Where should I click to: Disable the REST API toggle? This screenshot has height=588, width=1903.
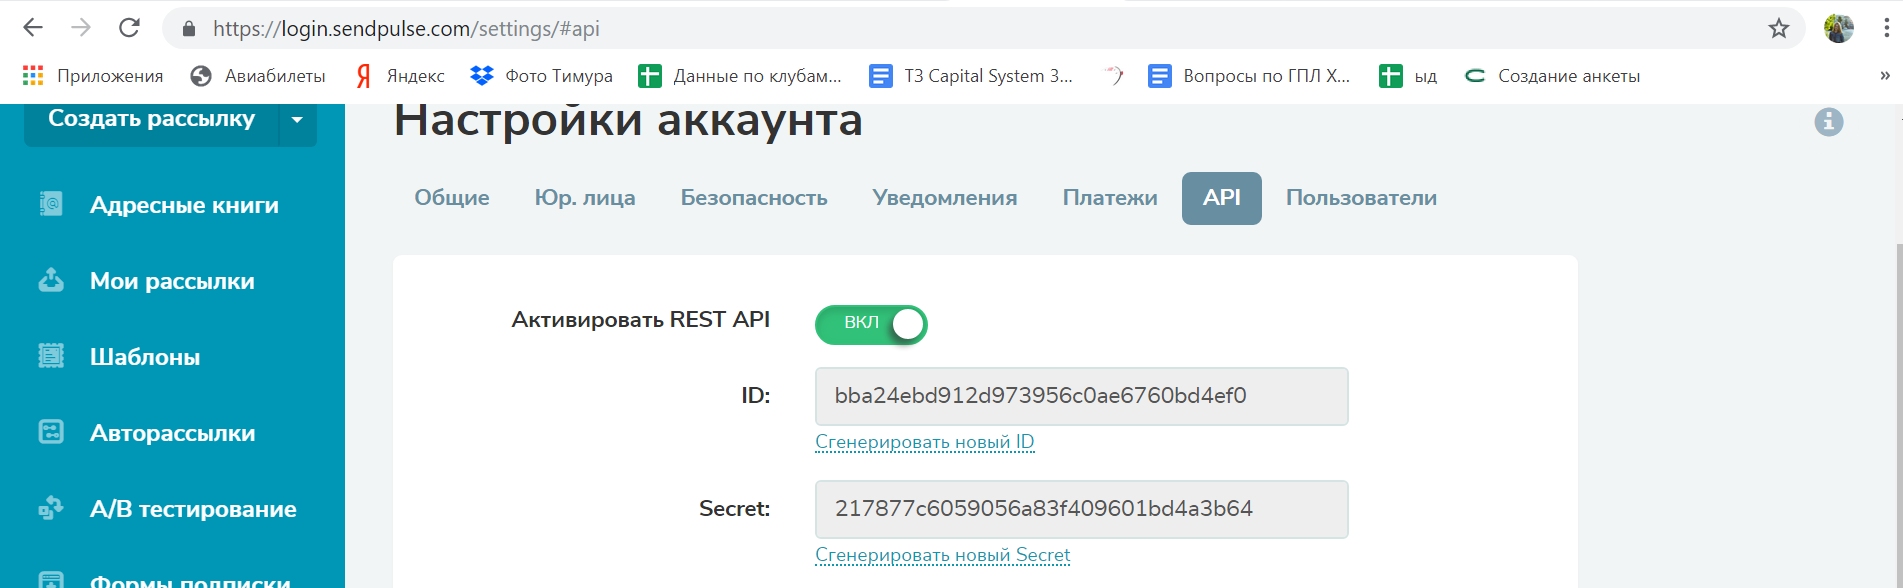871,324
